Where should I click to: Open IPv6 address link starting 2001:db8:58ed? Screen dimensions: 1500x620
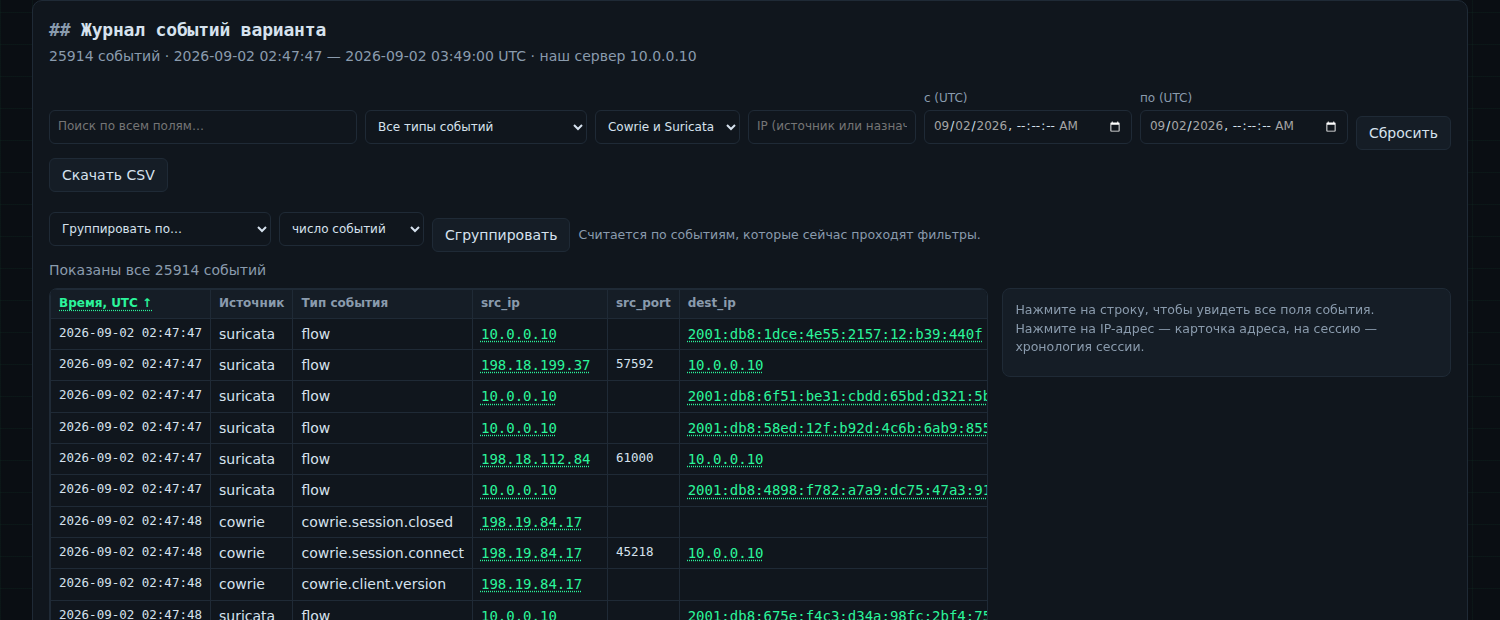tap(837, 428)
